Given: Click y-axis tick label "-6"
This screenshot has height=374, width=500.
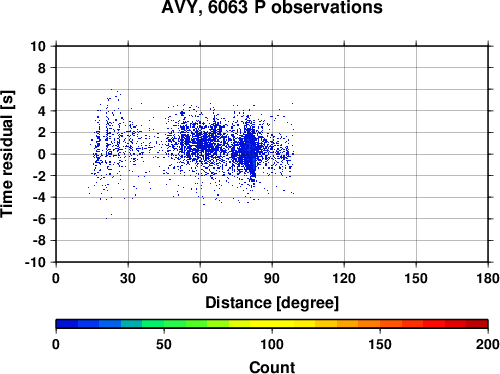Looking at the screenshot, I should [39, 219].
